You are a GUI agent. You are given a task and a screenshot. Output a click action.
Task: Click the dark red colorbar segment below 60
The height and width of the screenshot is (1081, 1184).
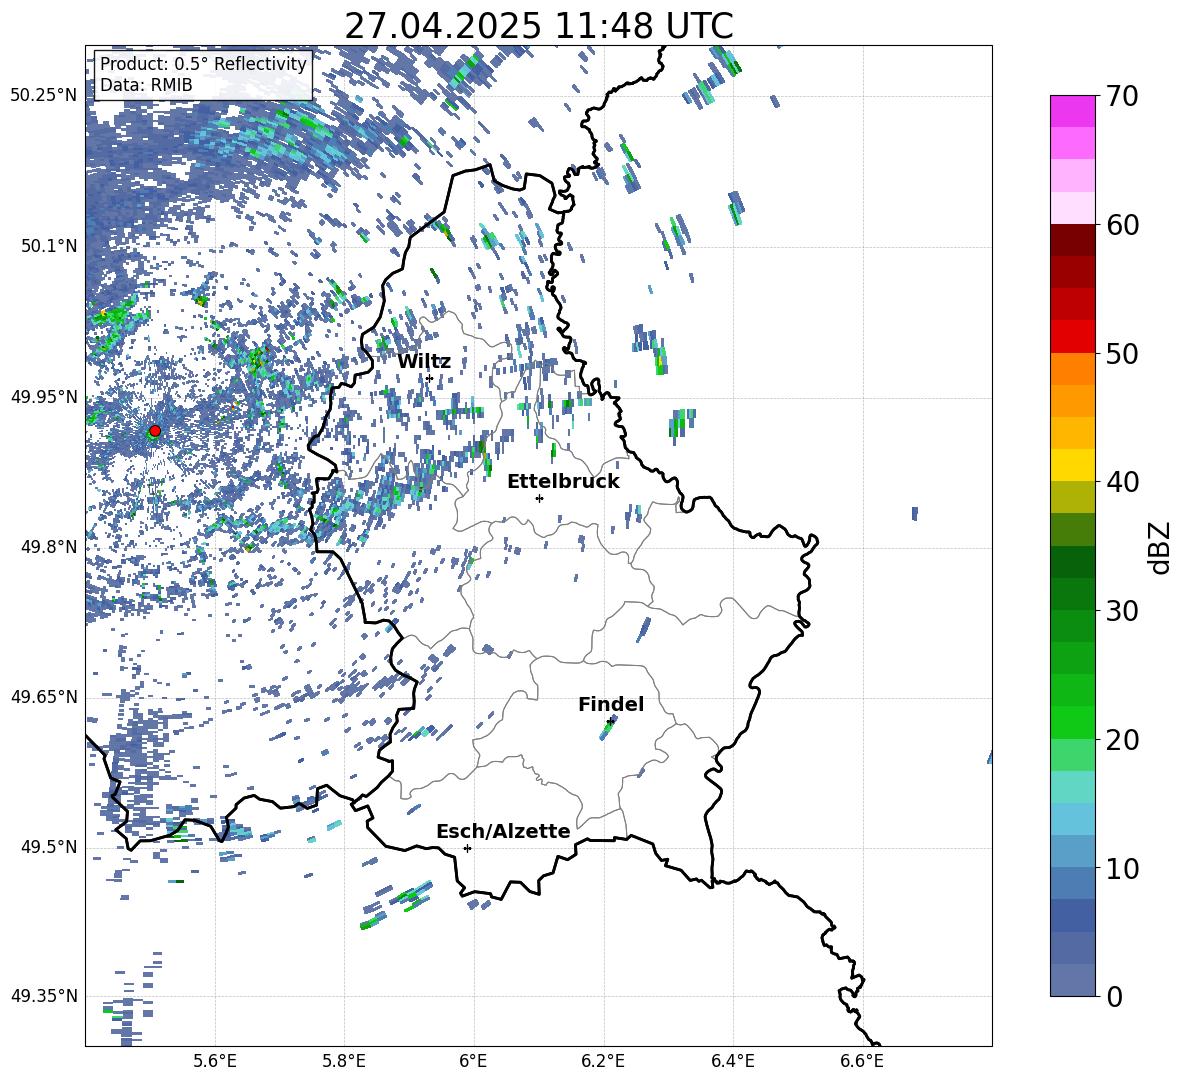[1072, 240]
